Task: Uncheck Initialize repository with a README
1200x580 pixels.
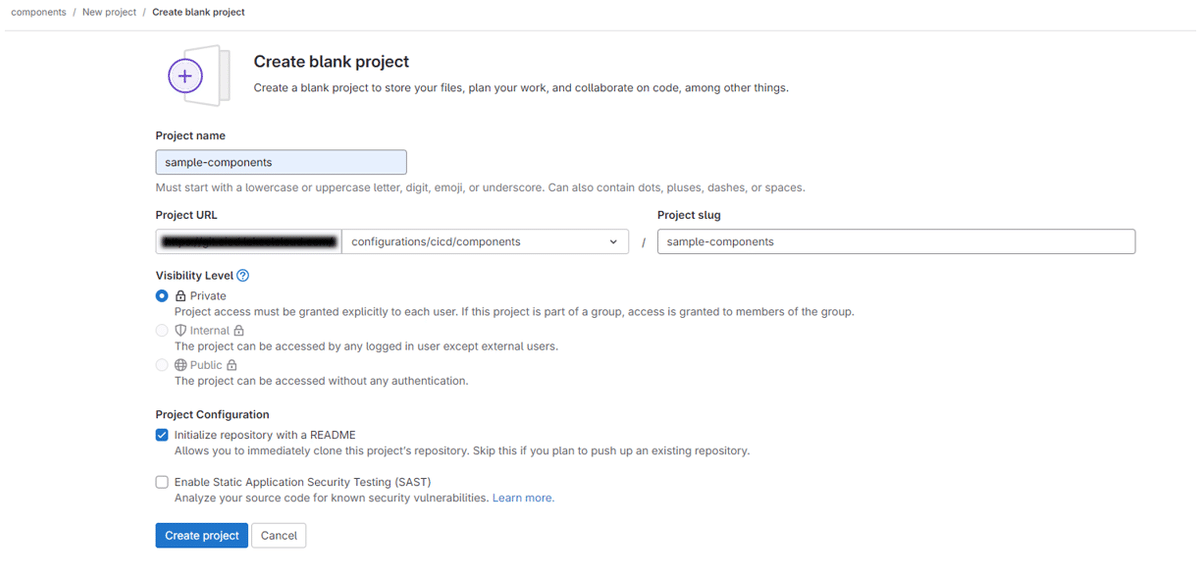Action: coord(162,435)
